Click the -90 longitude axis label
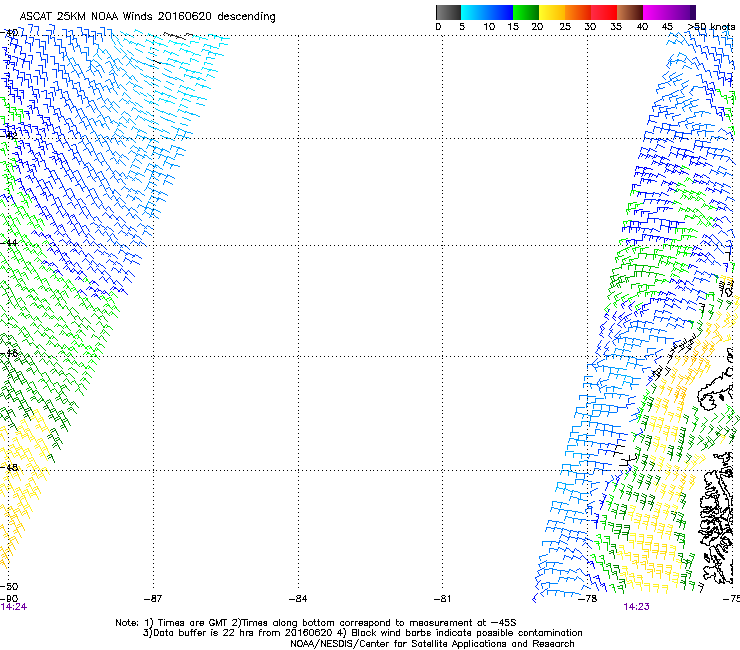 9,599
